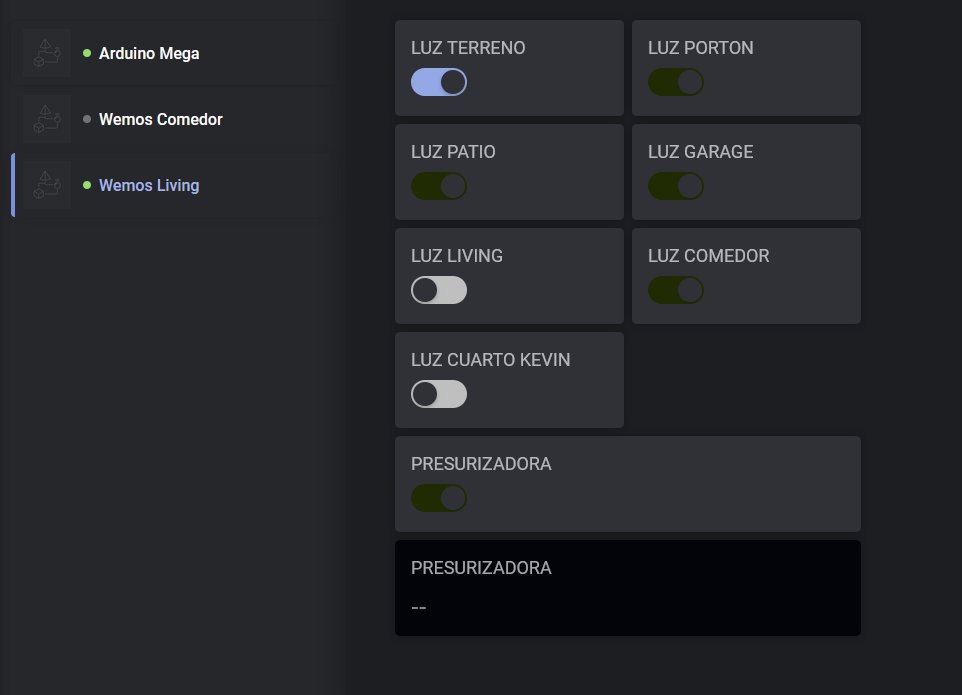This screenshot has height=695, width=962.
Task: Click the green status dot beside Arduino Mega
Action: click(x=87, y=53)
